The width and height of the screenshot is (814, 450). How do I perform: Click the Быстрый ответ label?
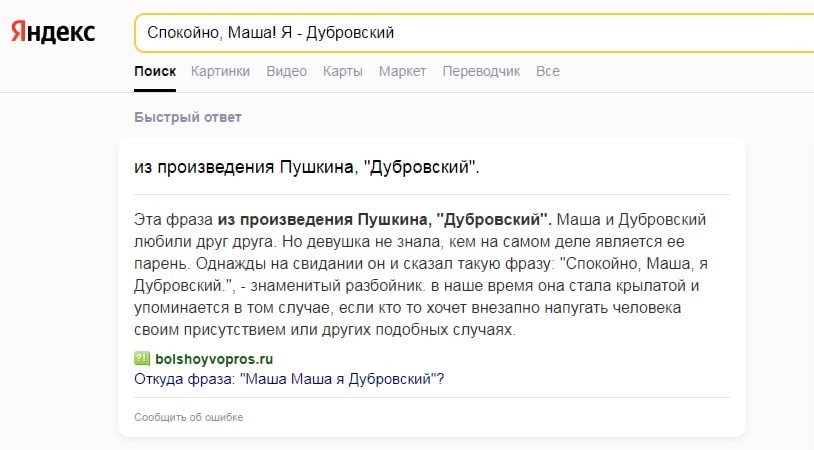(x=188, y=117)
